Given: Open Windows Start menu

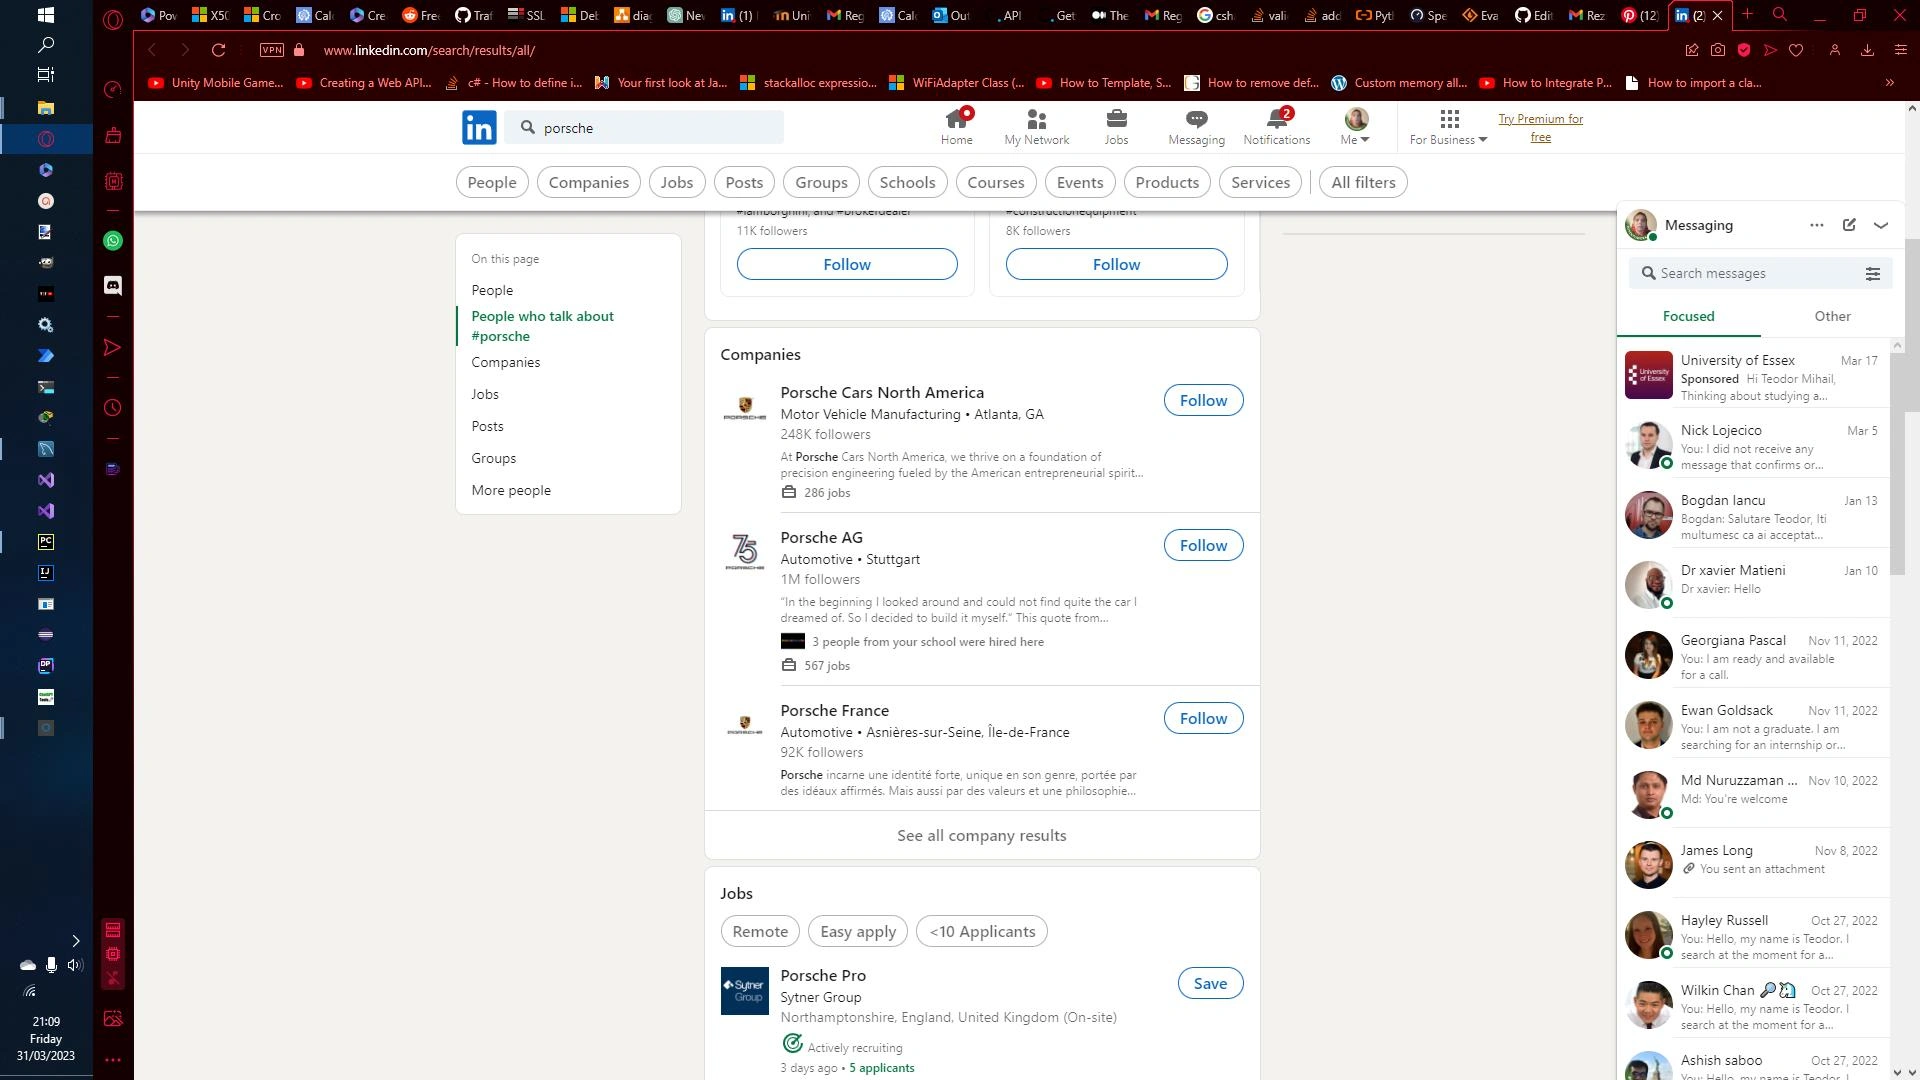Looking at the screenshot, I should point(45,15).
